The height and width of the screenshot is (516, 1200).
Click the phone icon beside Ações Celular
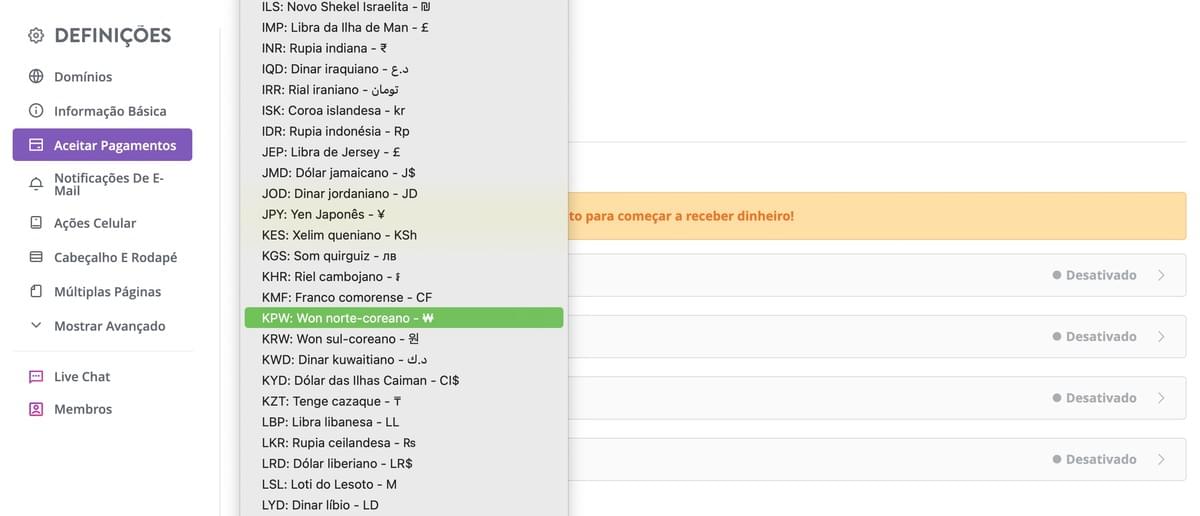36,223
